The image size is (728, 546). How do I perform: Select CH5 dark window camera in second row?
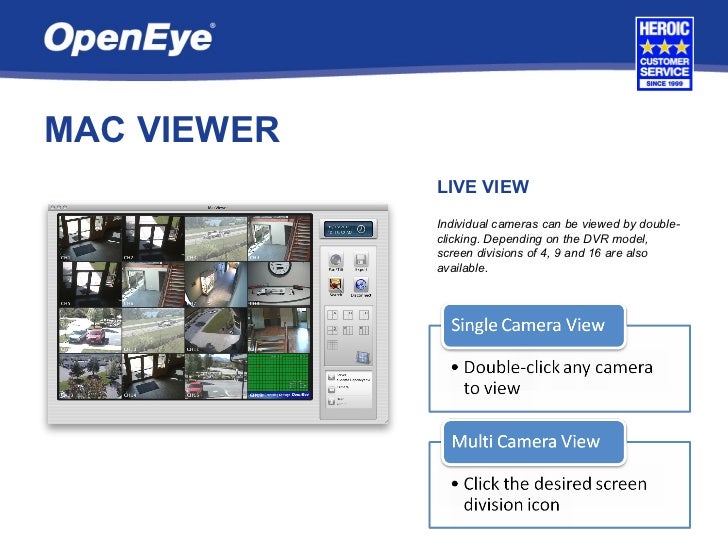[x=90, y=284]
